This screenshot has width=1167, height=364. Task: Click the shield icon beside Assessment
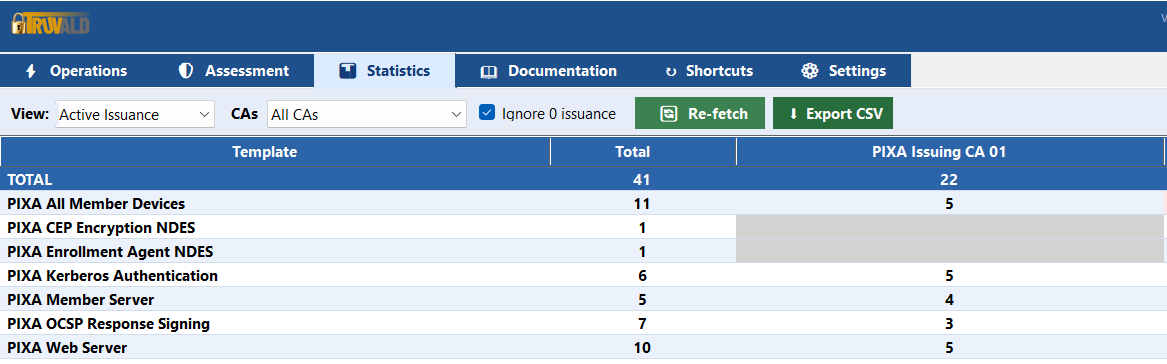point(186,71)
